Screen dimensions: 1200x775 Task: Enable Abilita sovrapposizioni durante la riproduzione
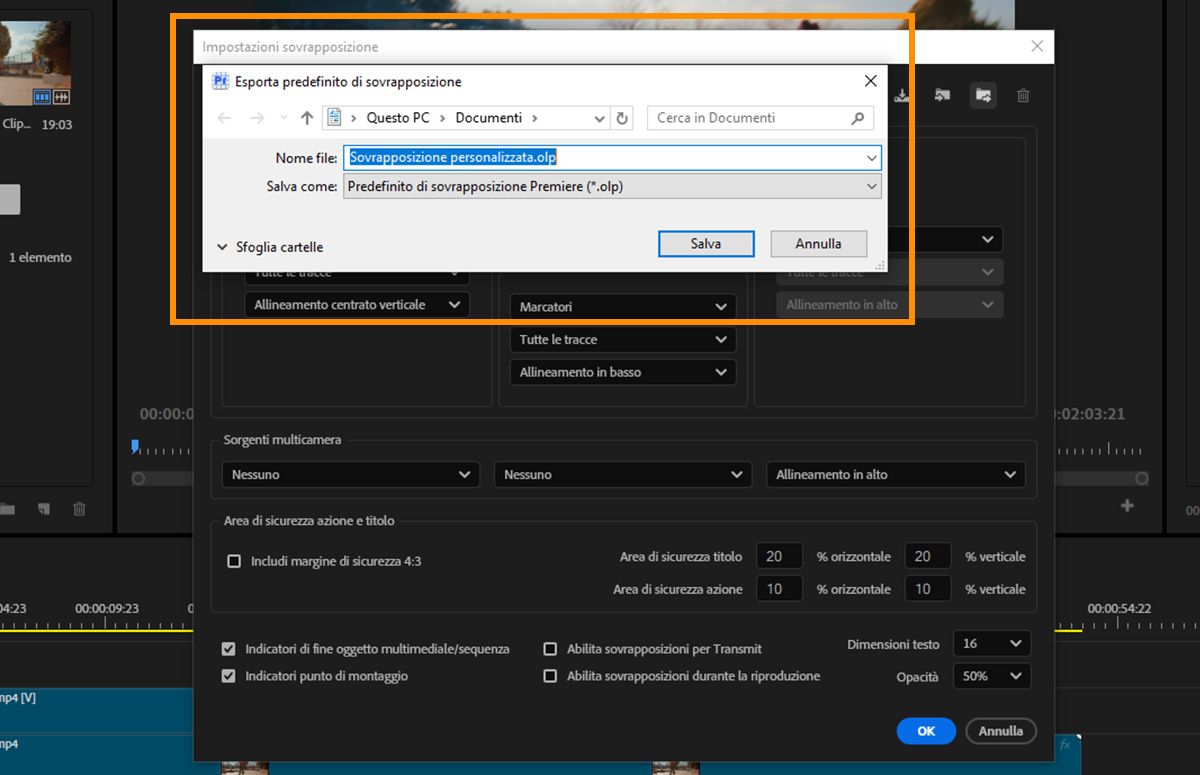point(550,676)
